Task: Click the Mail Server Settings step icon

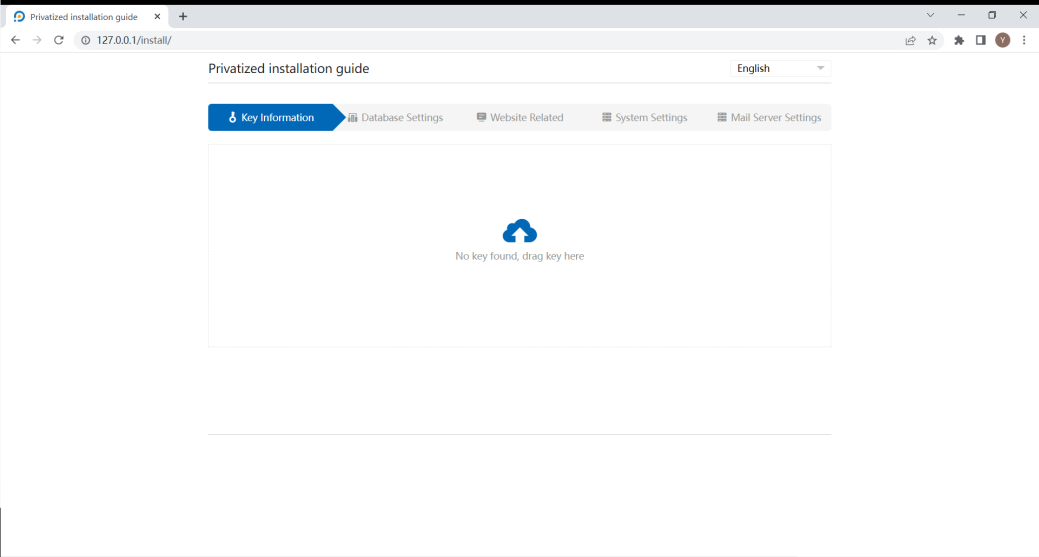Action: pyautogui.click(x=722, y=118)
